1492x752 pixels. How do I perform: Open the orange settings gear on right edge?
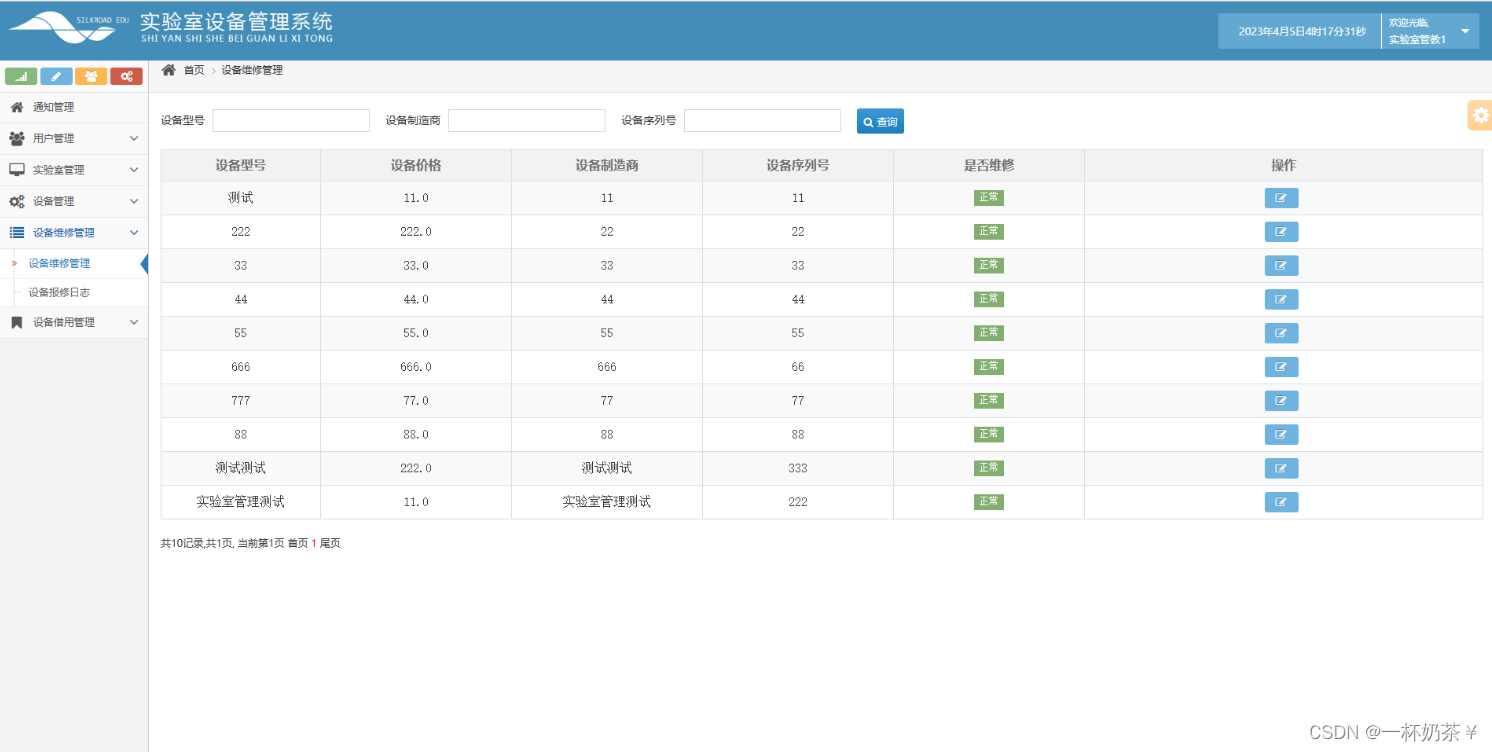[x=1480, y=115]
